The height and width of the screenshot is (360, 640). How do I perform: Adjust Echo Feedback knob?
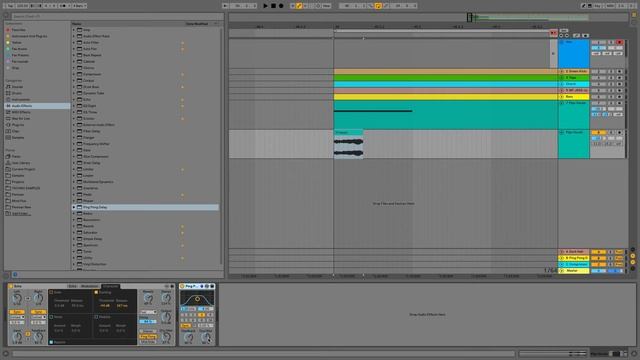(38, 337)
